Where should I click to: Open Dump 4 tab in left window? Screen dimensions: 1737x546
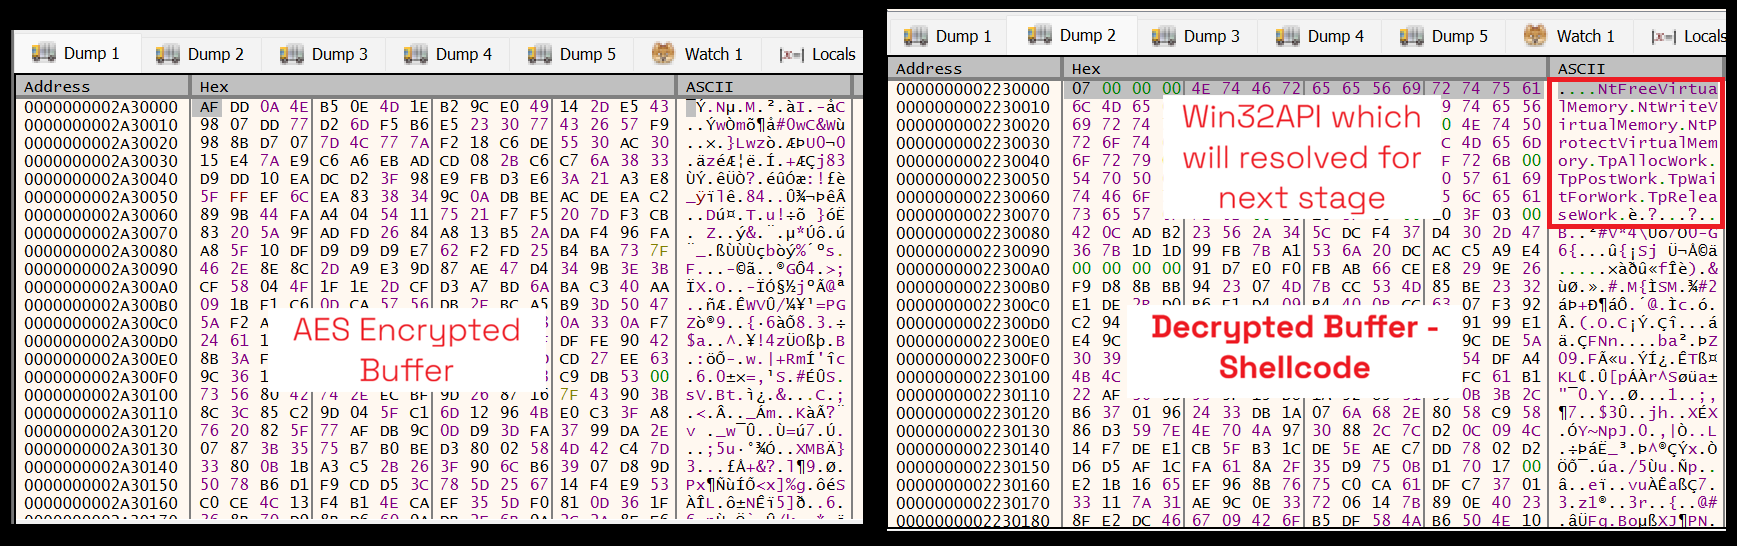tap(449, 54)
